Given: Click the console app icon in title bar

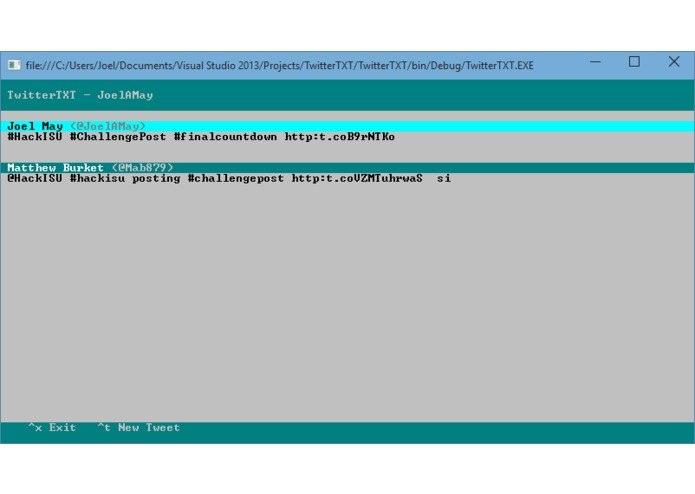Looking at the screenshot, I should [14, 65].
